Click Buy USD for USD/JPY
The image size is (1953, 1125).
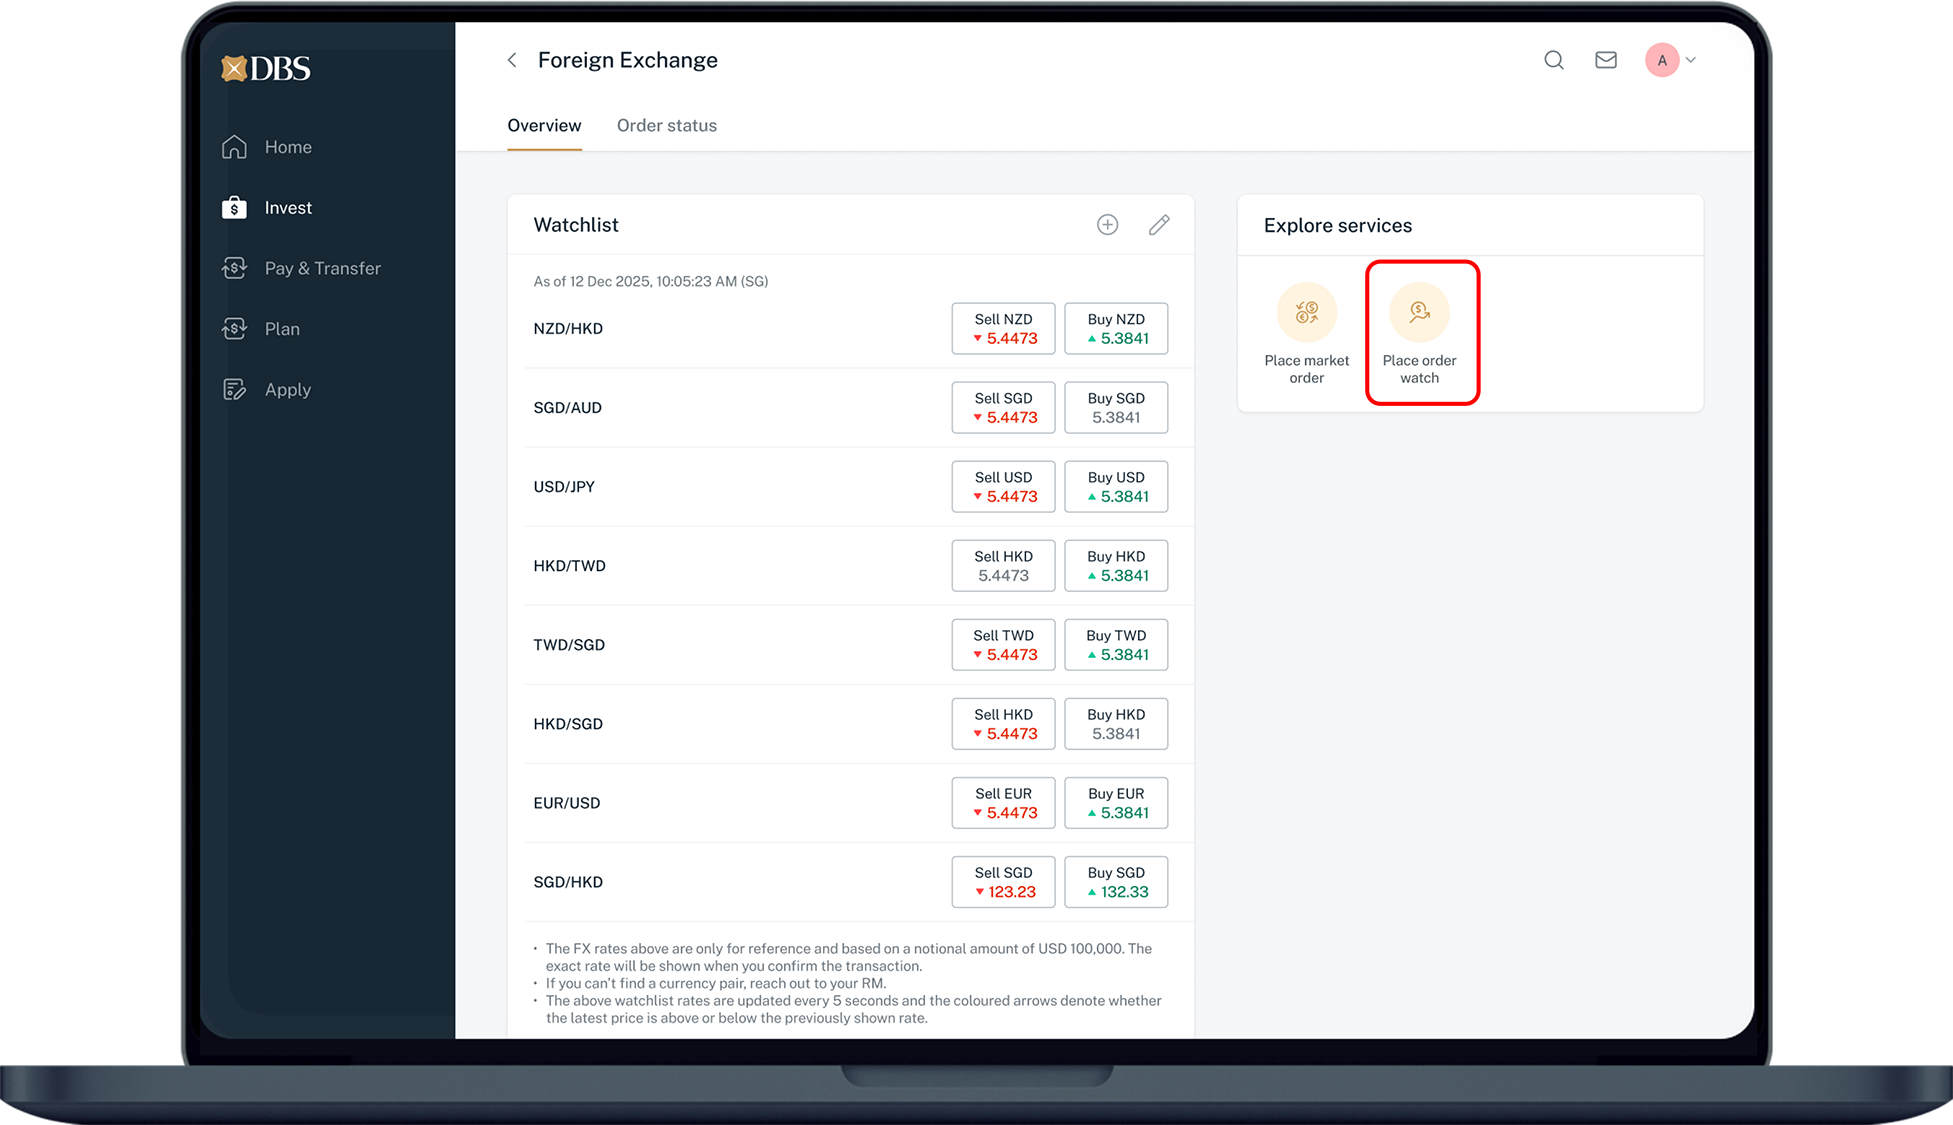(1116, 487)
